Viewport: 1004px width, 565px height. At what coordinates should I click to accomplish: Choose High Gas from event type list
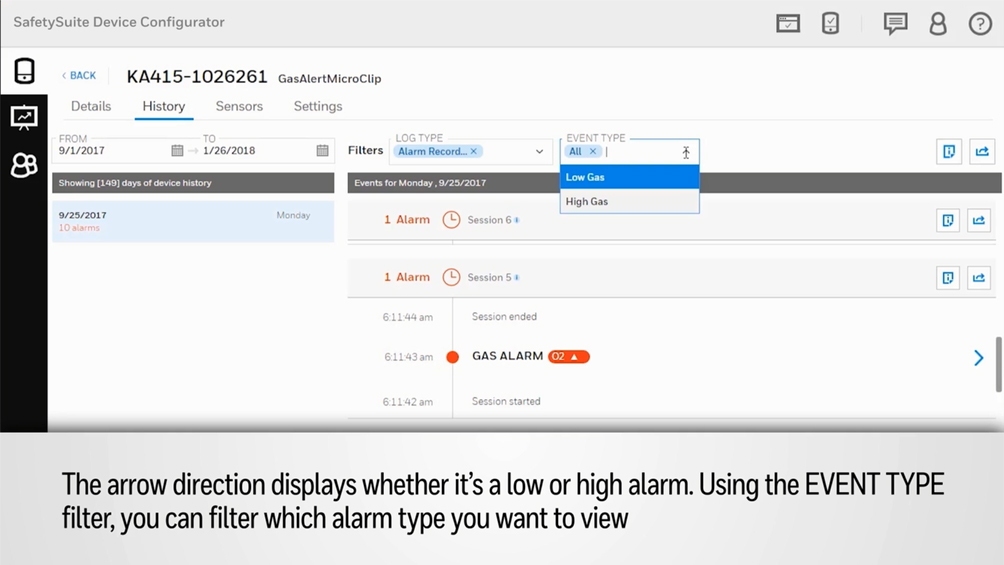(629, 202)
